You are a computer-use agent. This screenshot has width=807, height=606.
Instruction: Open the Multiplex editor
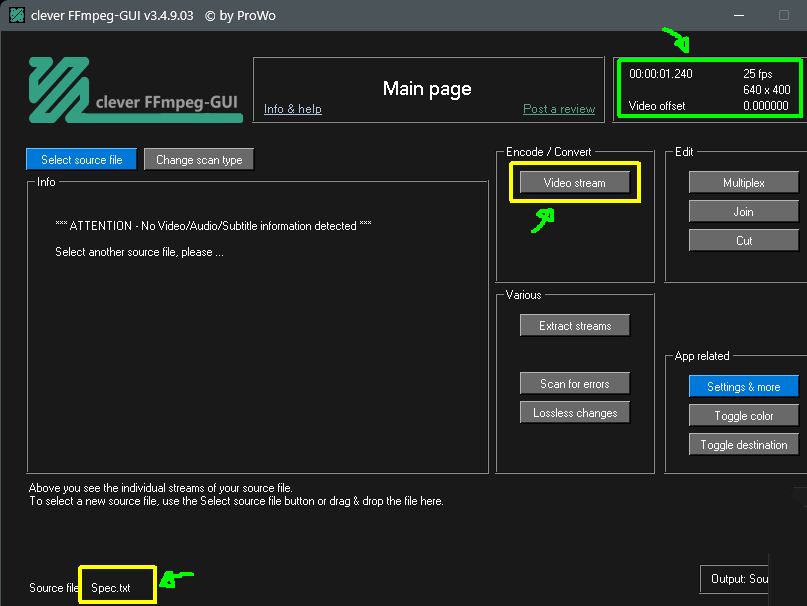[x=744, y=183]
